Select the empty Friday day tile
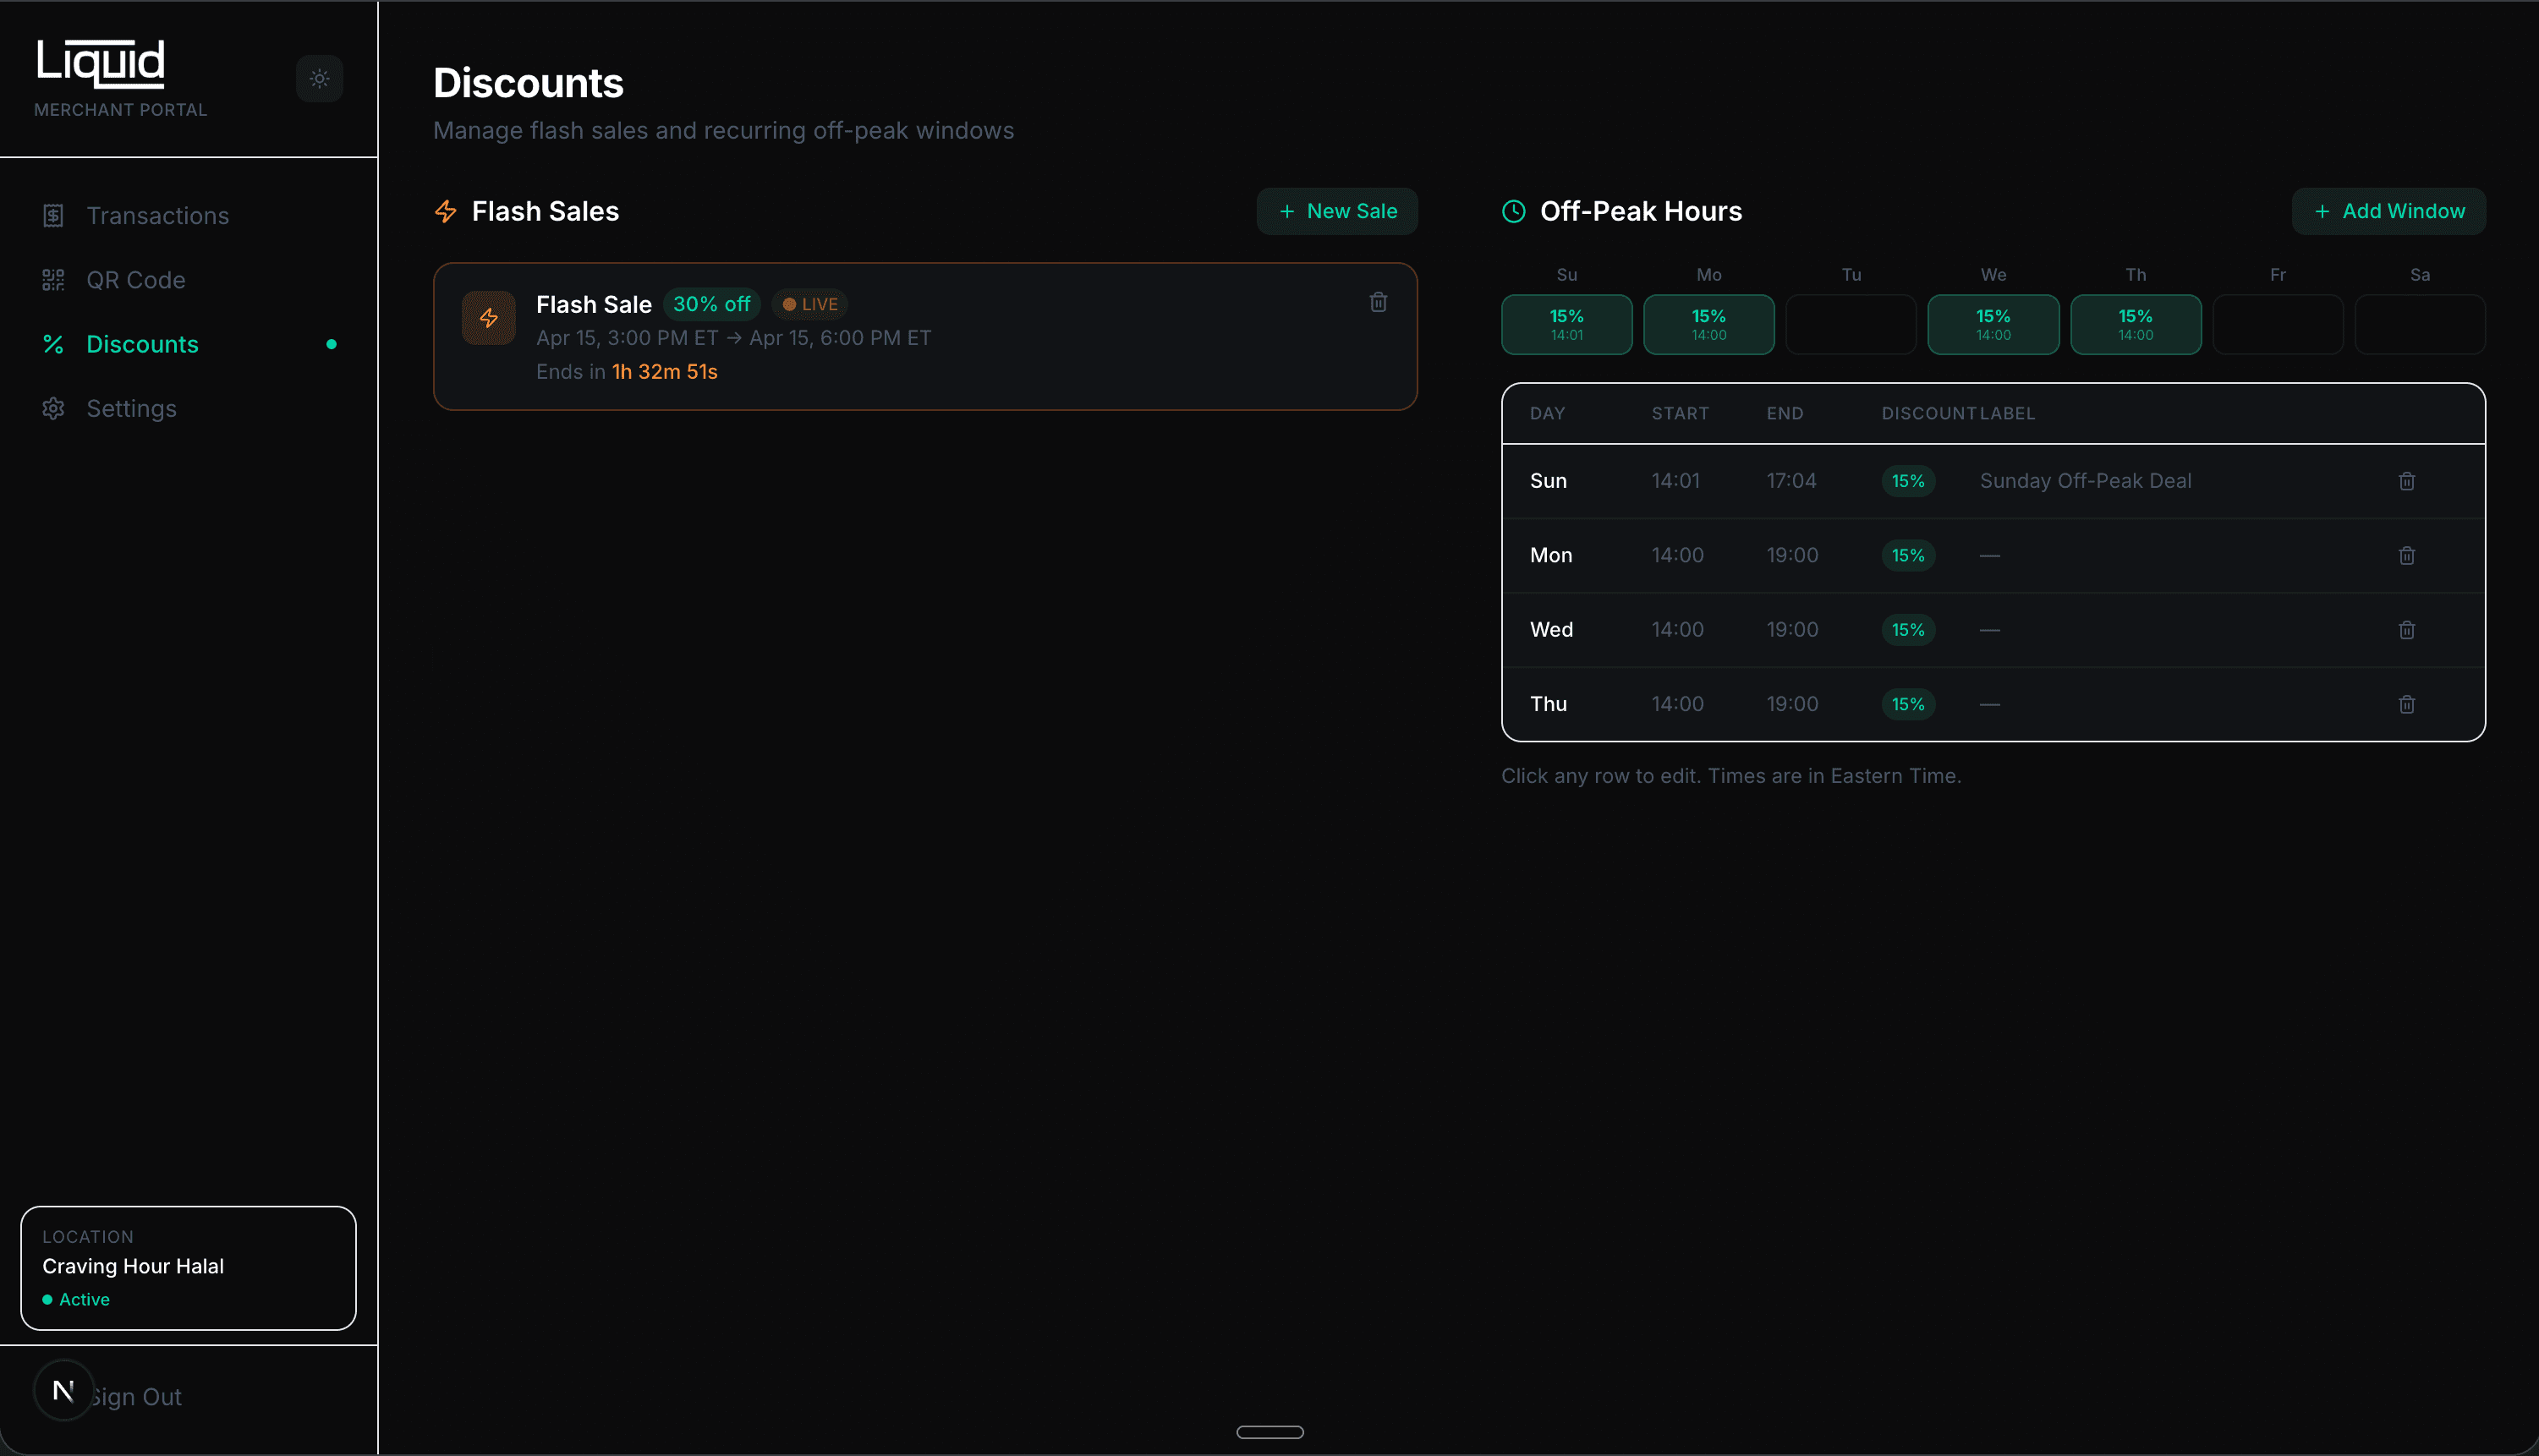 point(2276,324)
